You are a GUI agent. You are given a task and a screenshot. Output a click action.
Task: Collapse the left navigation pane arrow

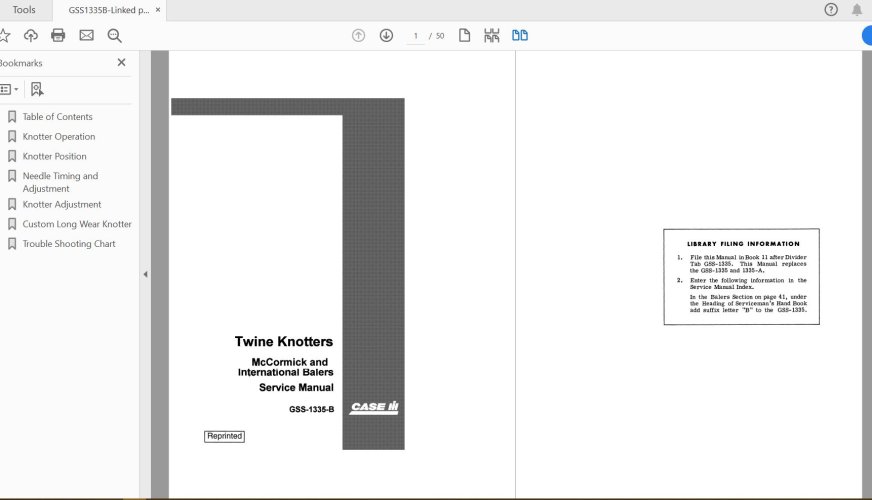(145, 274)
